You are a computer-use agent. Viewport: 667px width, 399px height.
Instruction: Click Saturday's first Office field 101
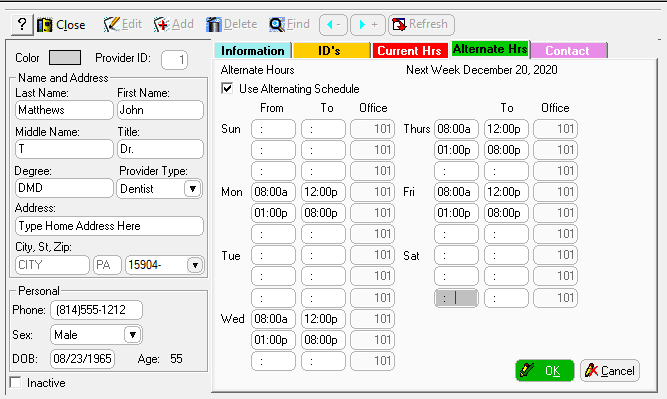tap(556, 255)
